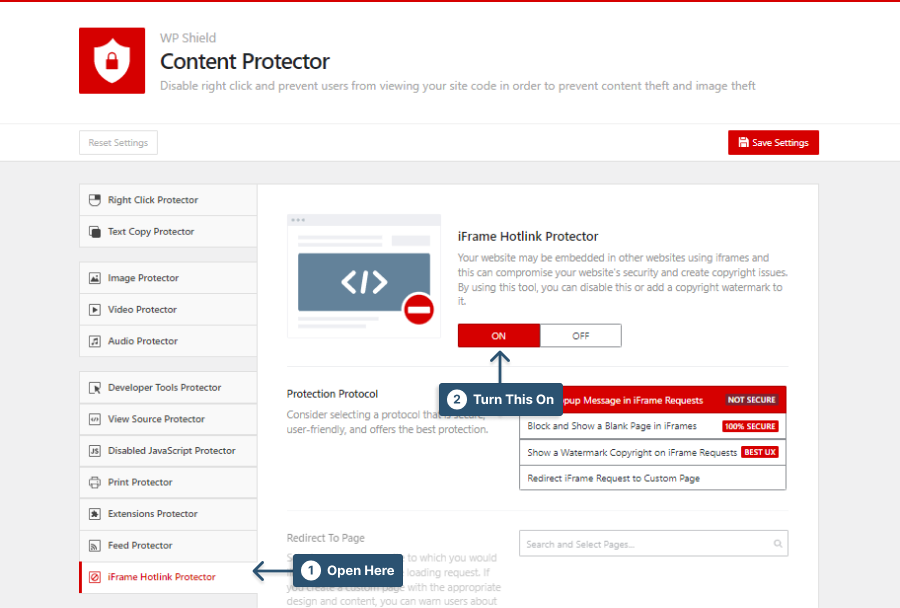
Task: Click the Content Protector page title
Action: [245, 61]
